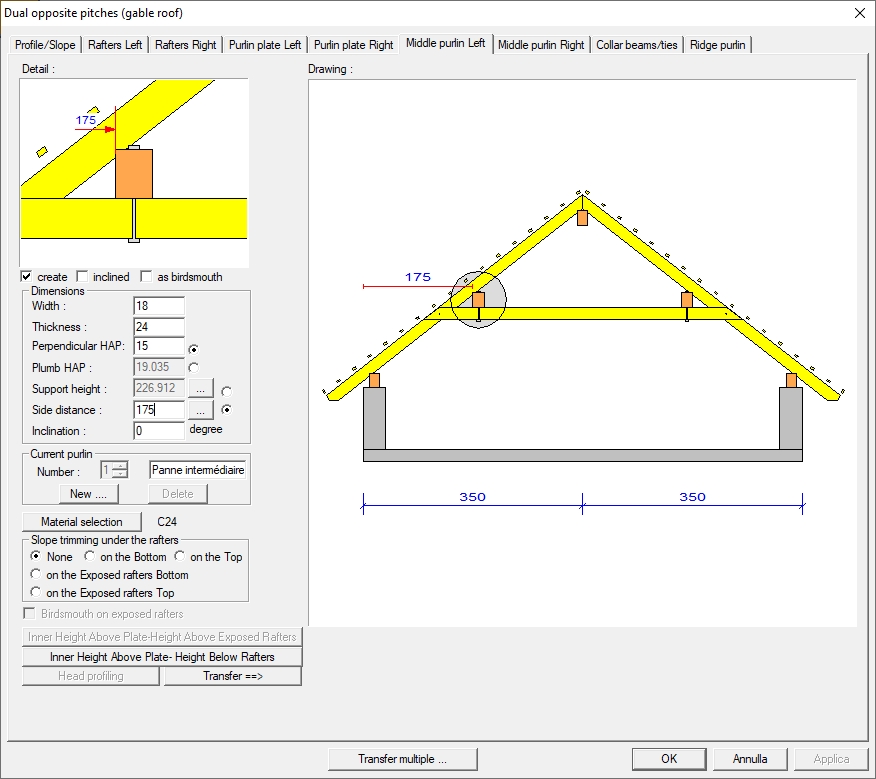Click into the Width input field

tap(158, 306)
